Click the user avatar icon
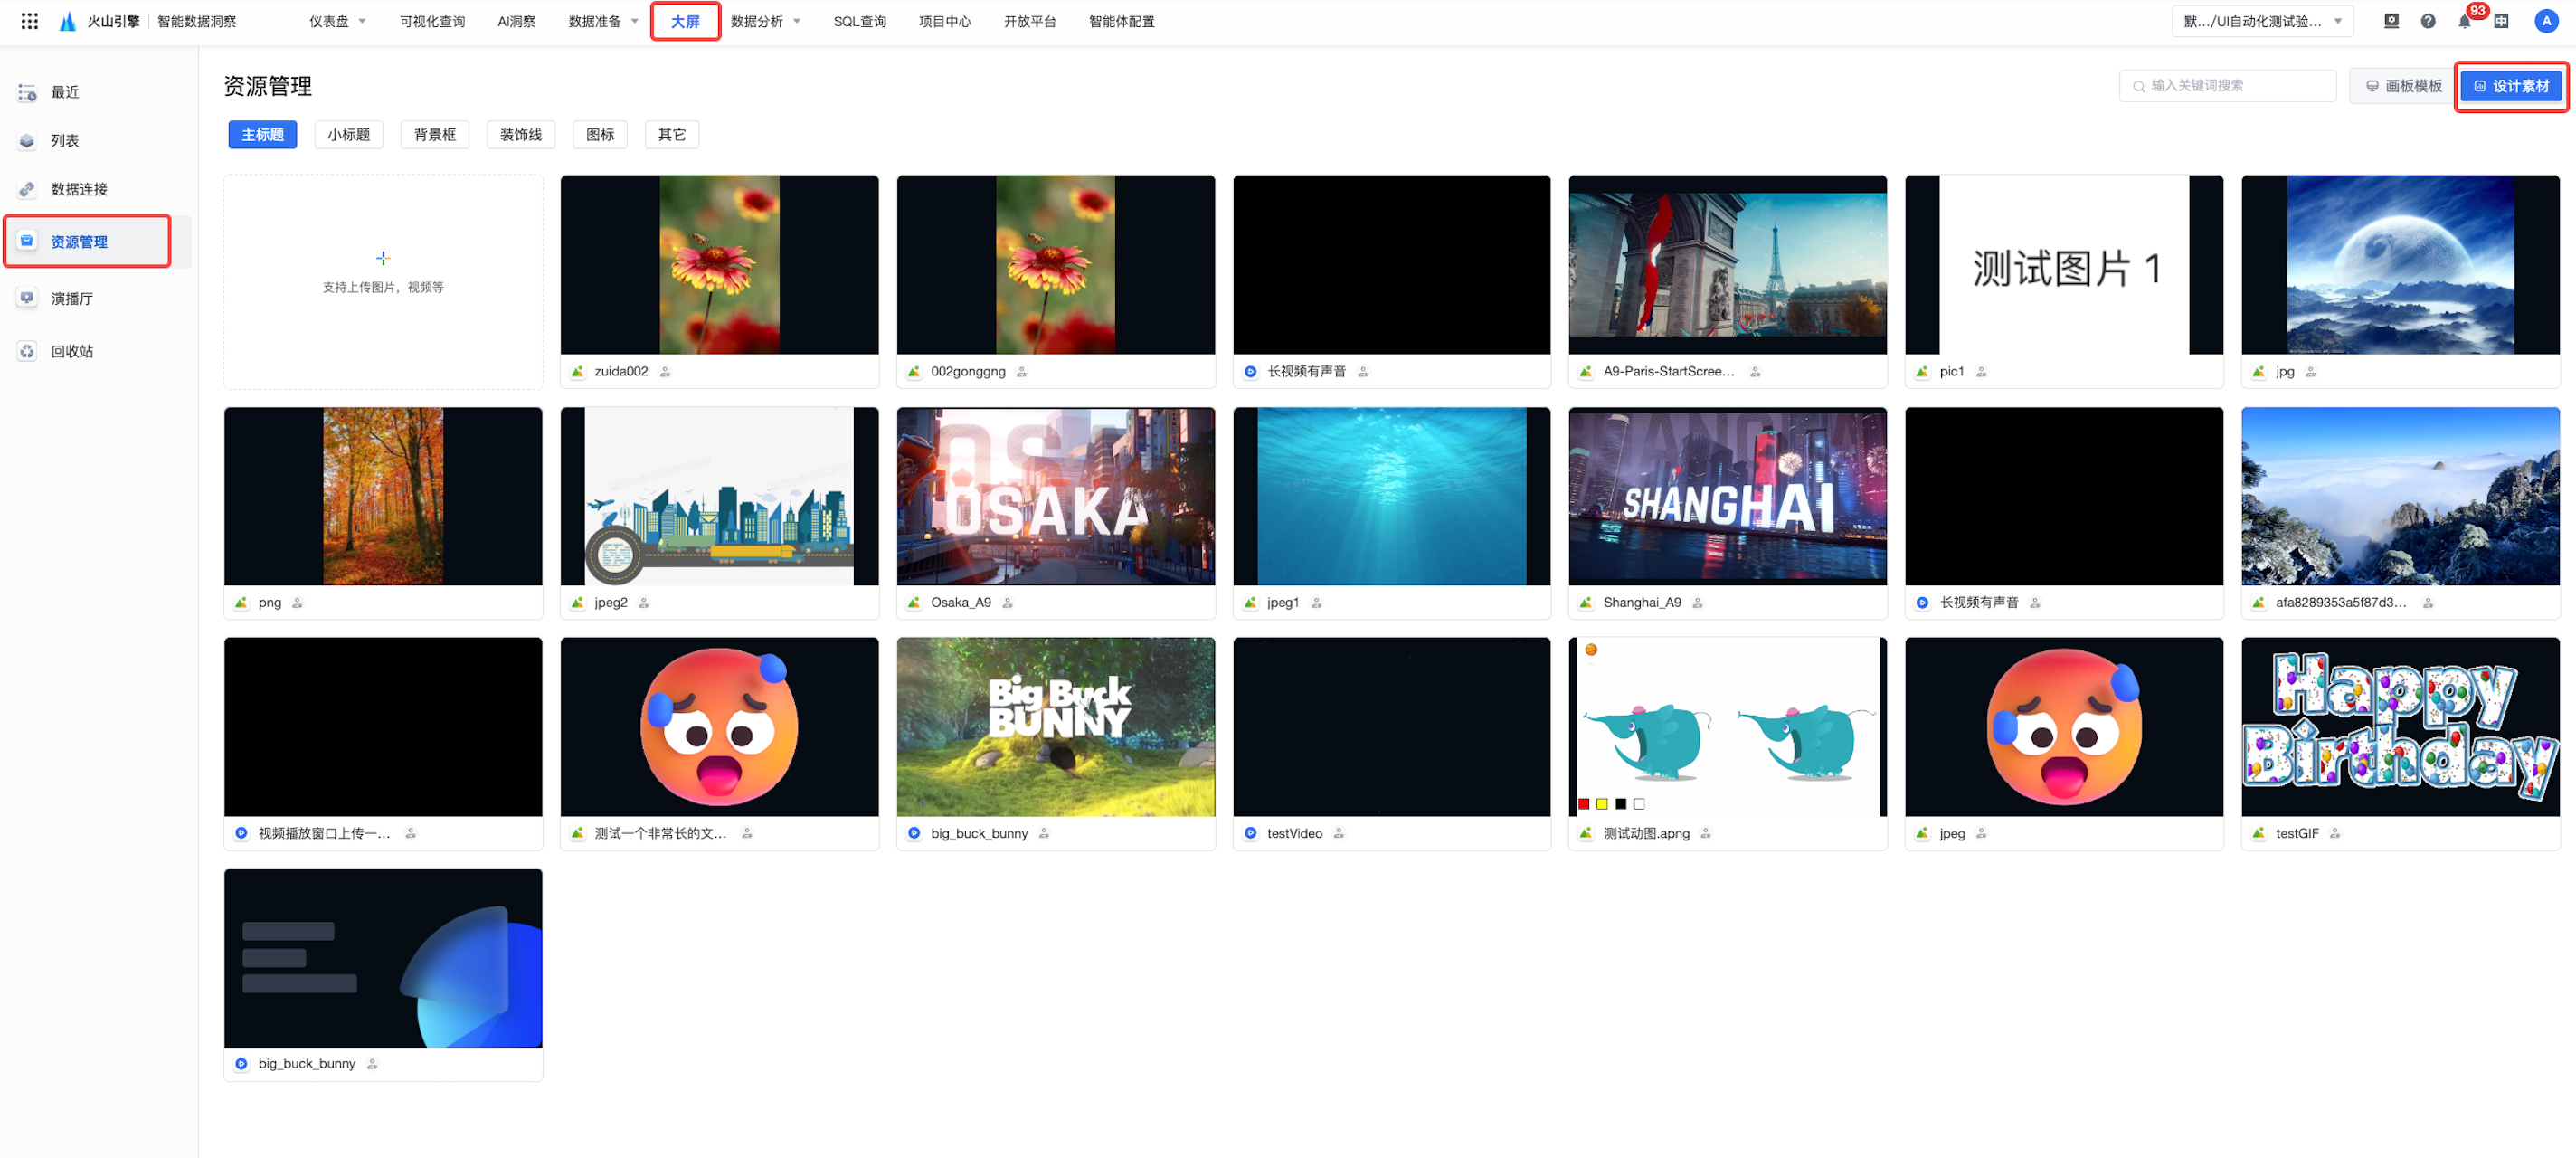 coord(2545,21)
